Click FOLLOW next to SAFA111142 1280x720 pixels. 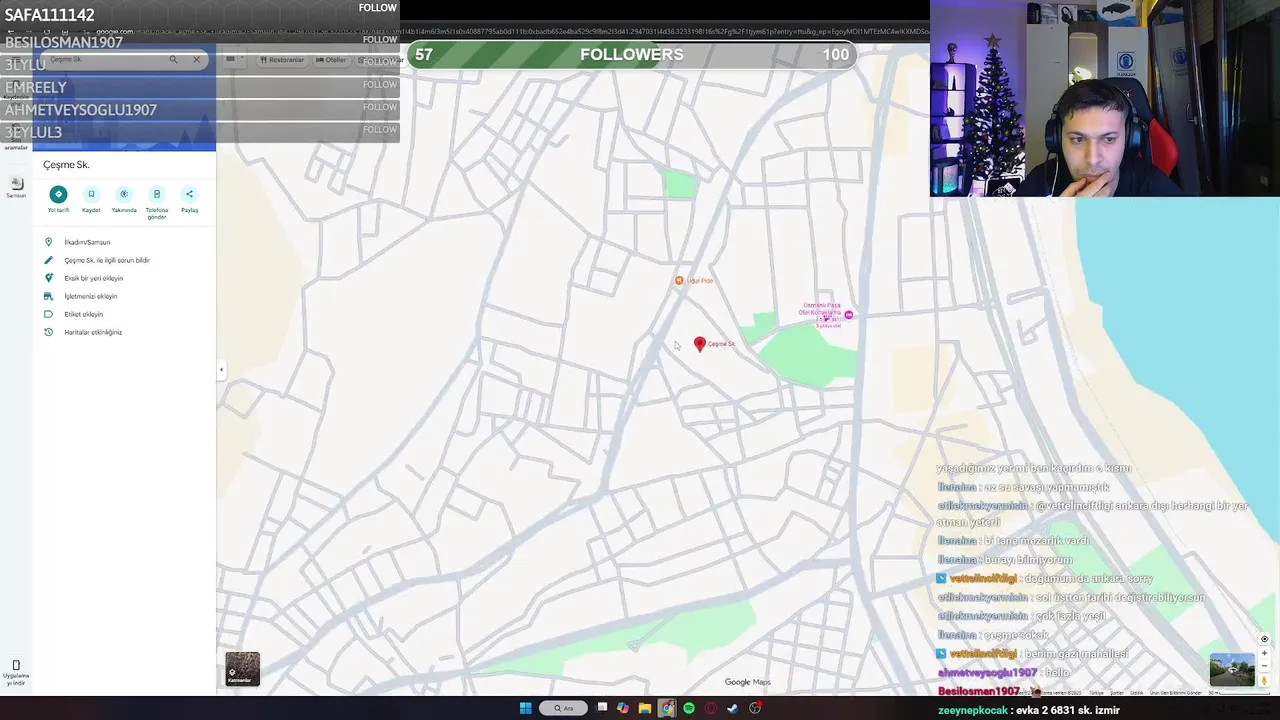[378, 8]
